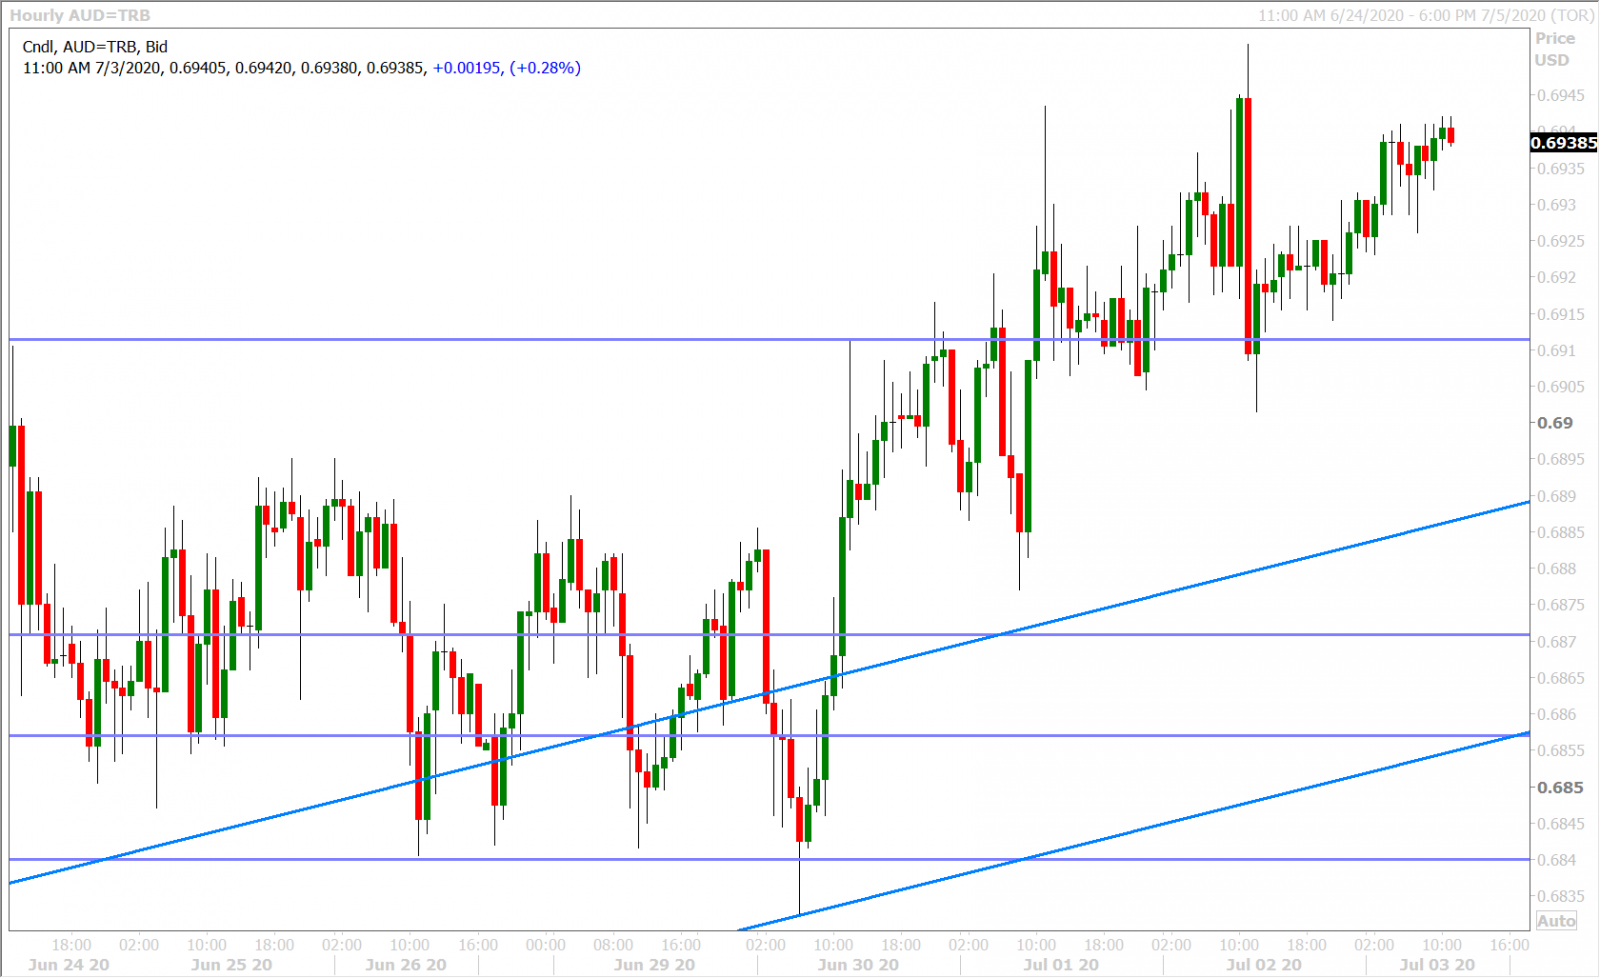Click the current price tag 0.69385
This screenshot has height=978, width=1600.
(1564, 143)
